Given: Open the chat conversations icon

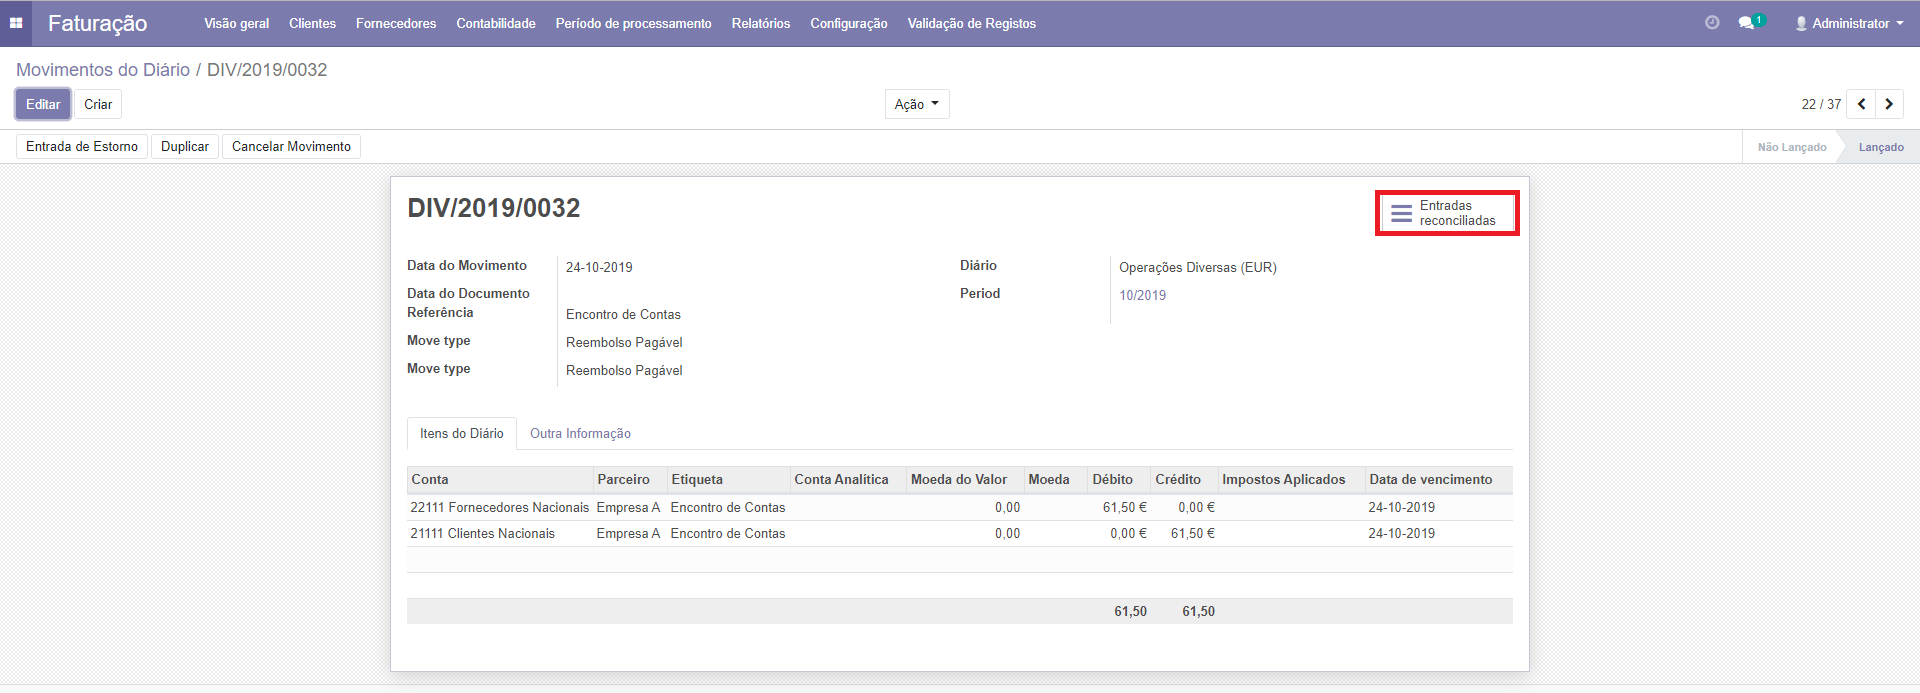Looking at the screenshot, I should point(1747,23).
